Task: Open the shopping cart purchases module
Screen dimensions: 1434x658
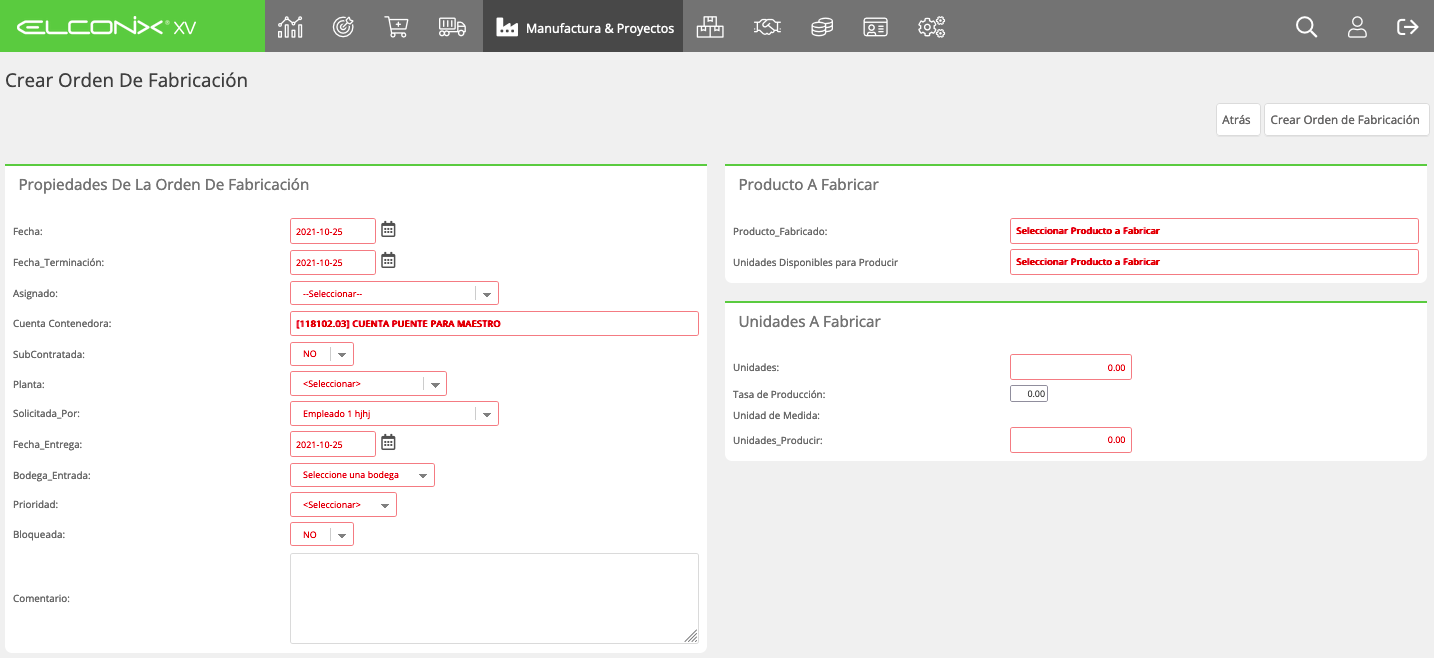Action: pyautogui.click(x=397, y=27)
